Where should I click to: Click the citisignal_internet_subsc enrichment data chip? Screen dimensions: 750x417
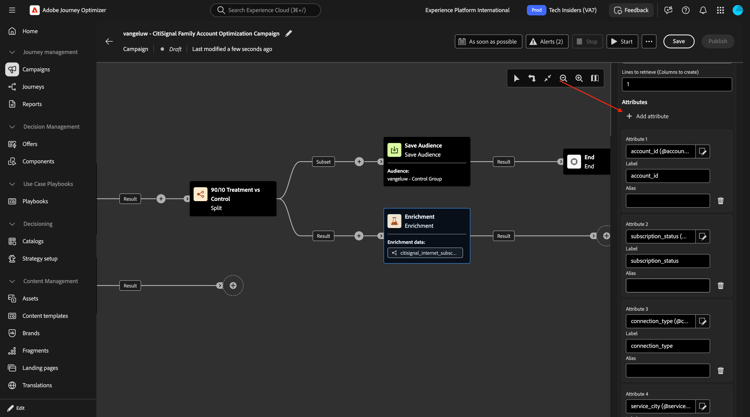(x=425, y=253)
